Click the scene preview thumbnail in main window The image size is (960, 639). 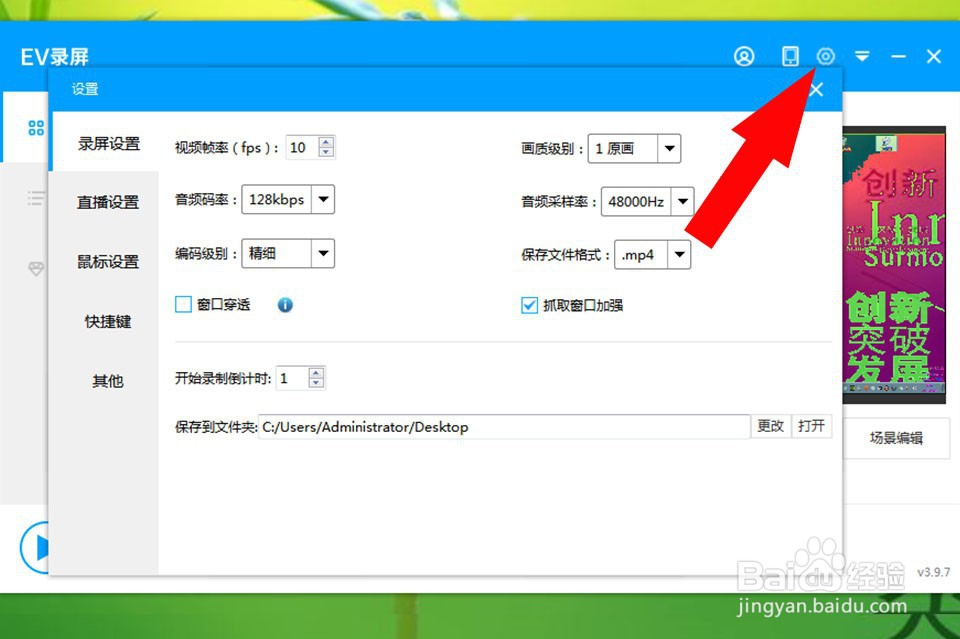pos(894,265)
